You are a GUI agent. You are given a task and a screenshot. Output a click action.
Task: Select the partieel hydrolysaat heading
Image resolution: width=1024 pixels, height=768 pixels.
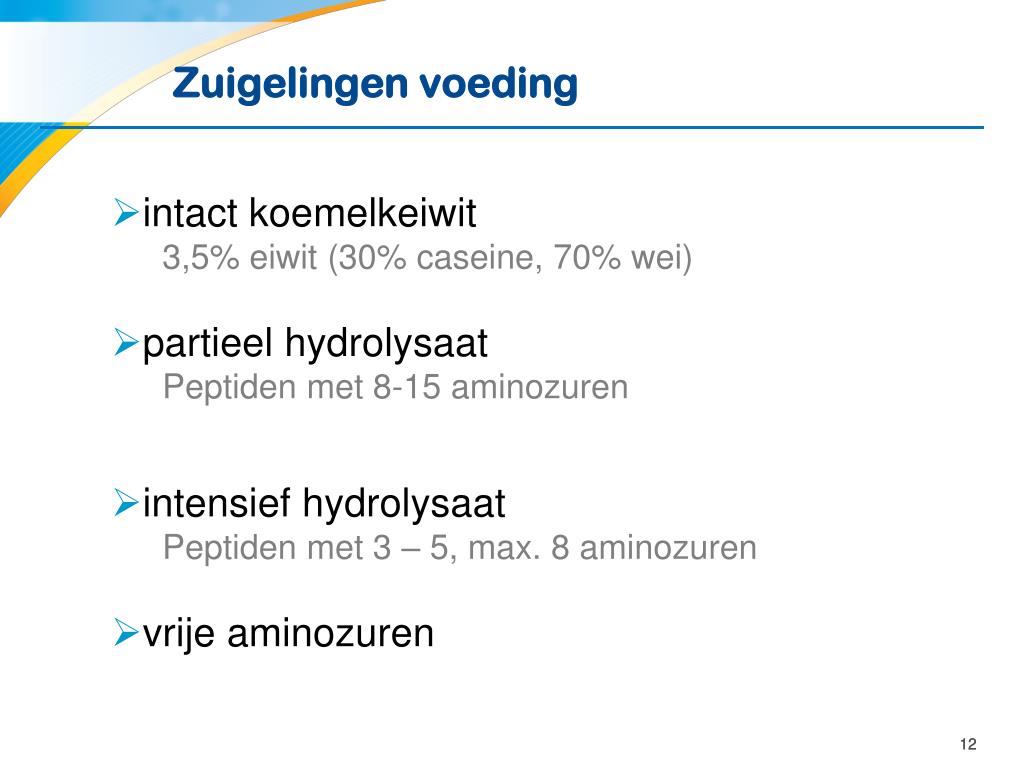click(315, 344)
